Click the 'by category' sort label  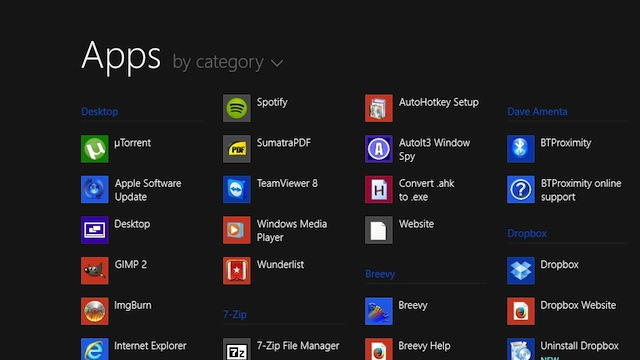218,62
